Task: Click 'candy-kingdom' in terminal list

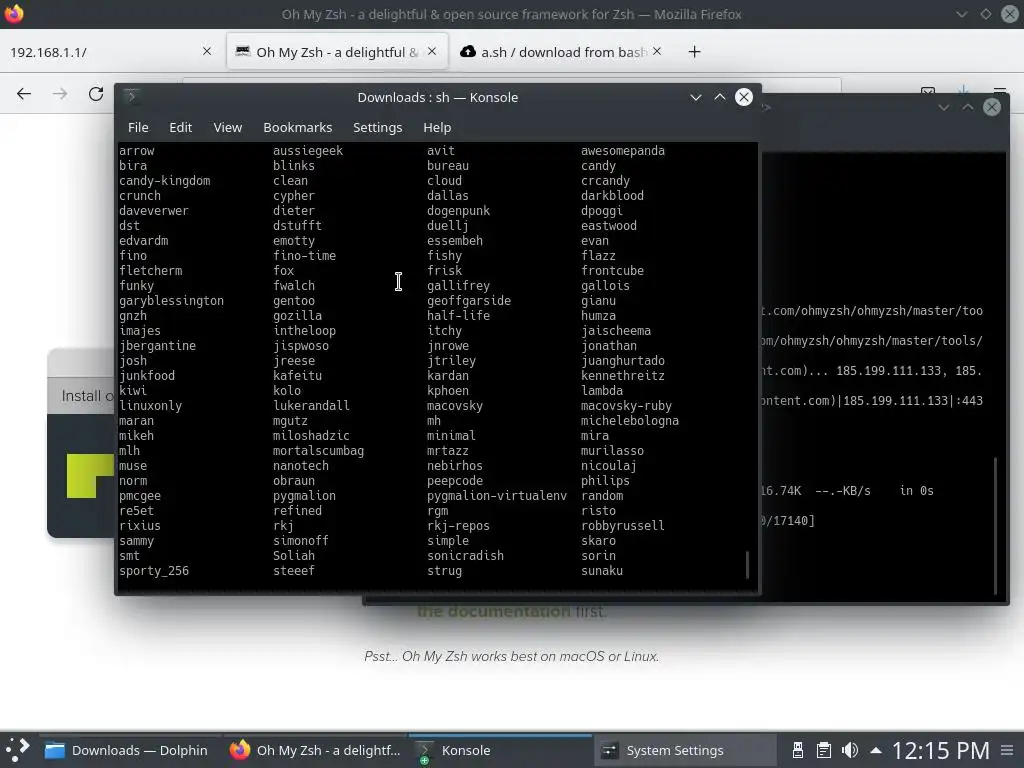Action: pos(165,181)
